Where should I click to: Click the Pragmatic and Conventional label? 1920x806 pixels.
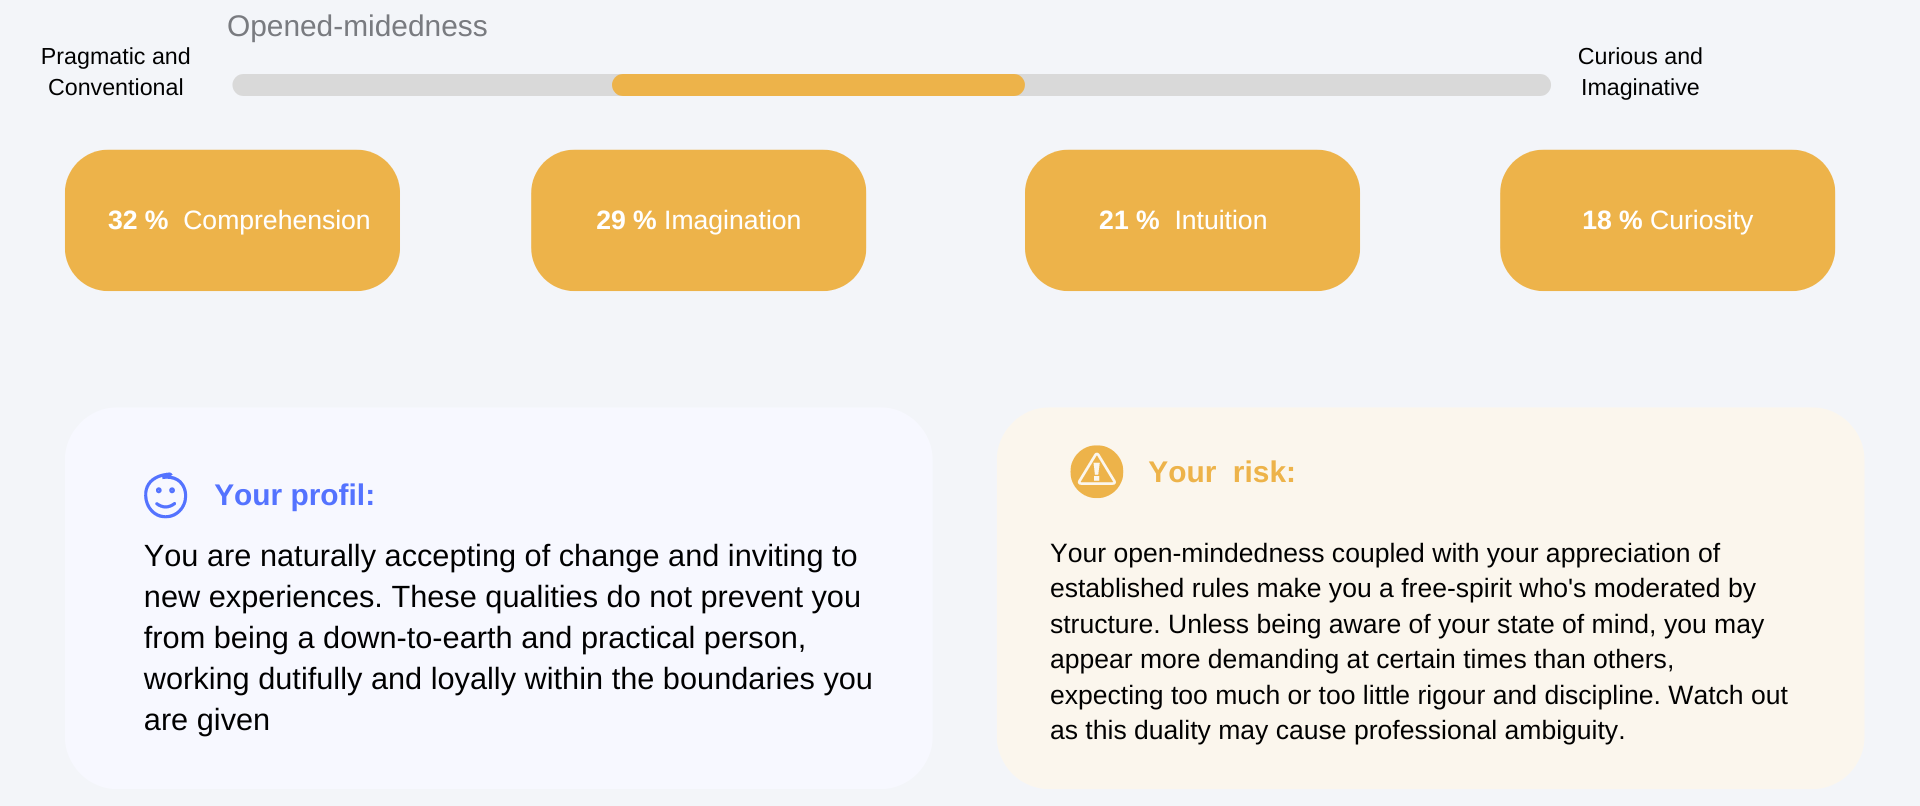coord(116,72)
